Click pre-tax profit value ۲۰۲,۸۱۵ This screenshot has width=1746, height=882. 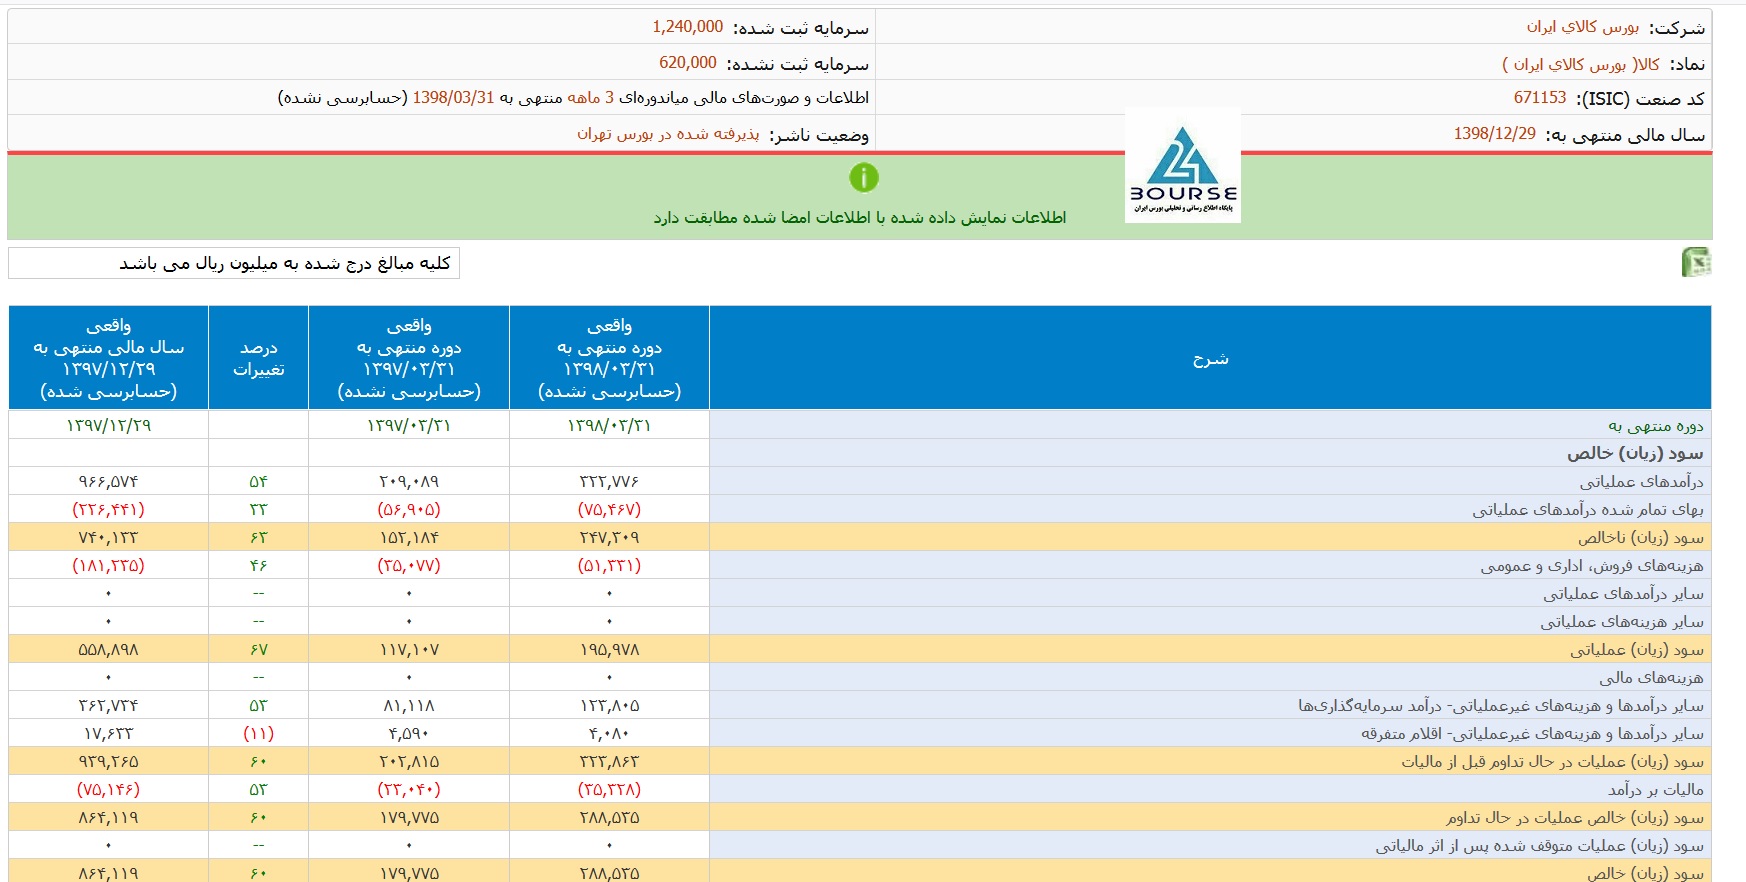(409, 762)
